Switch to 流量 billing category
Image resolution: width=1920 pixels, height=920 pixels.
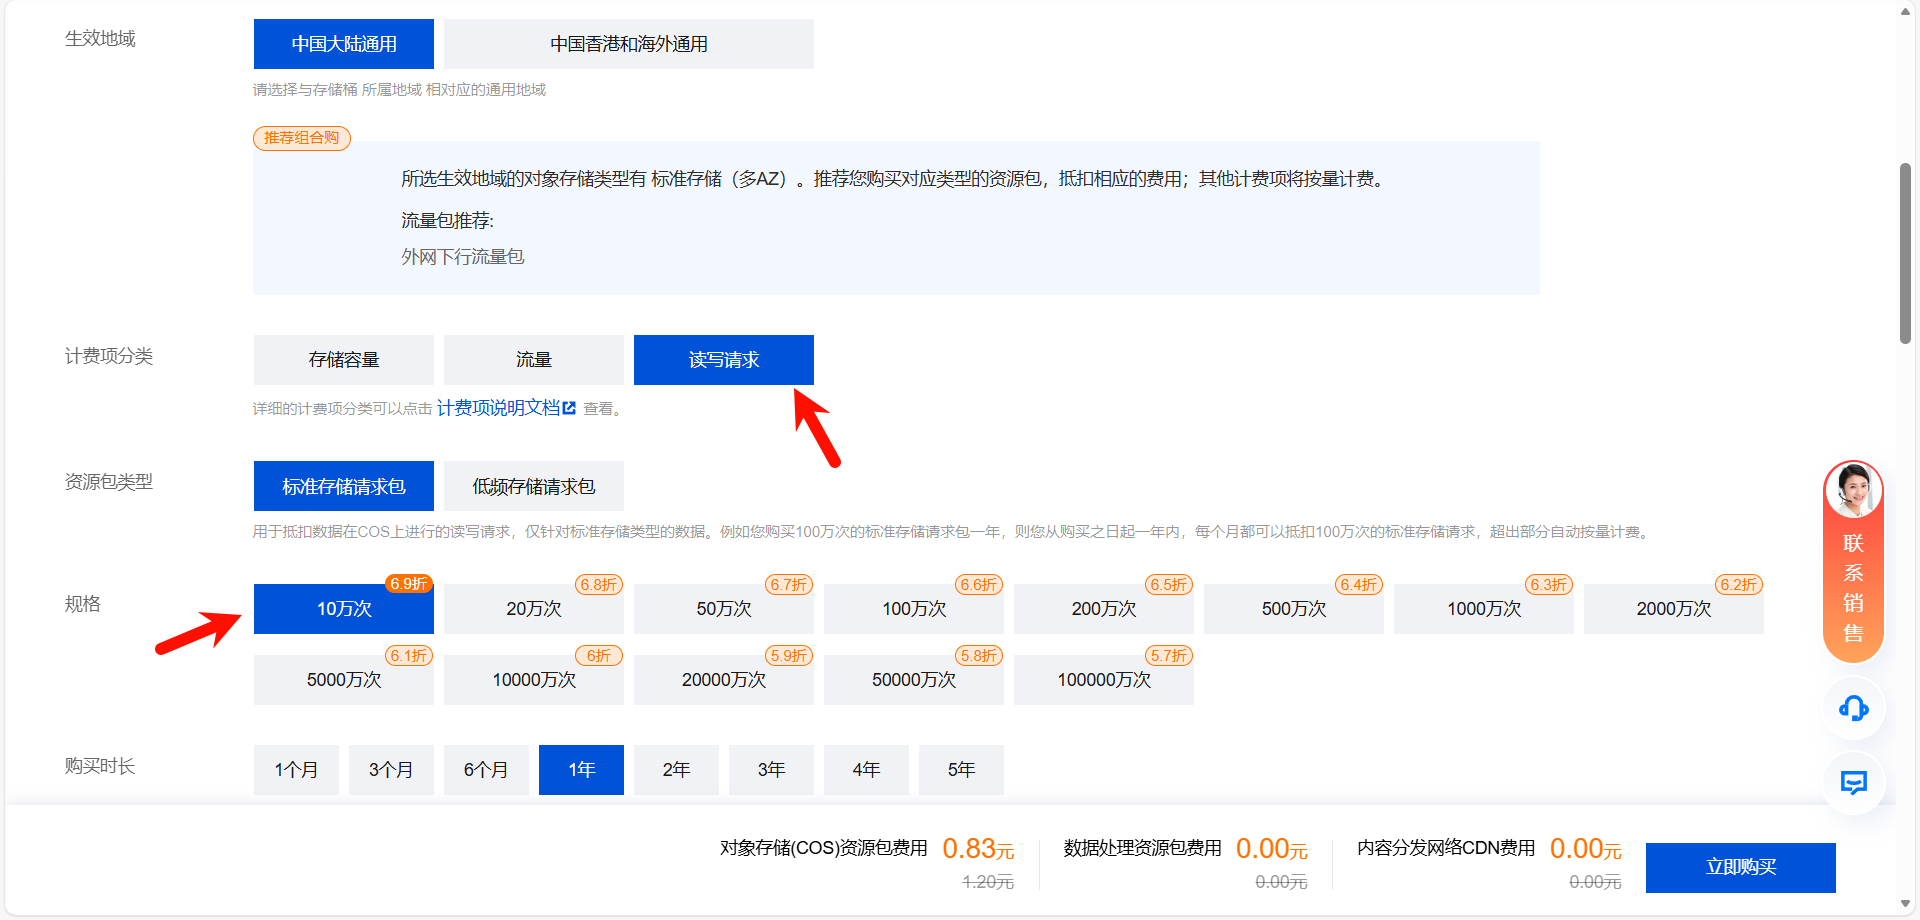pos(533,360)
